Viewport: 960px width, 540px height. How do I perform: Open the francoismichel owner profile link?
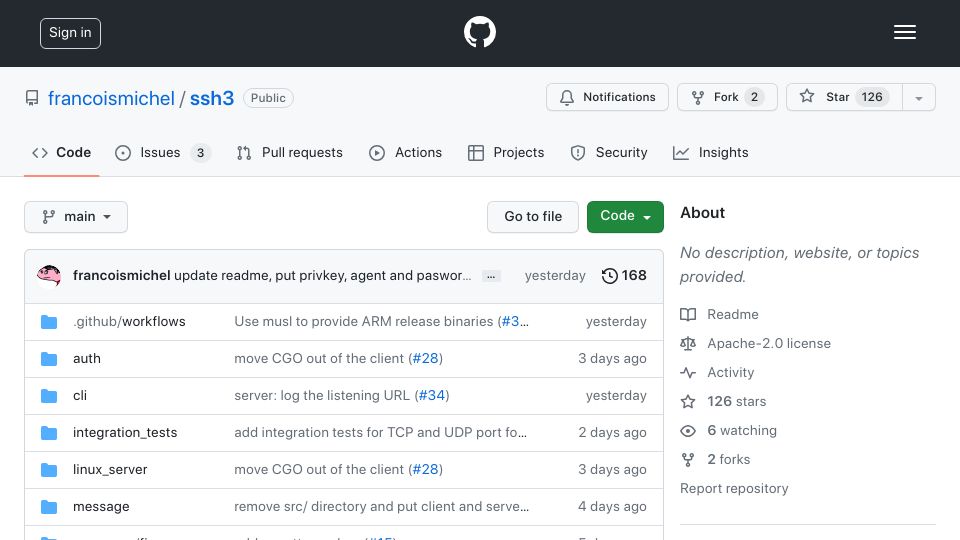coord(111,98)
